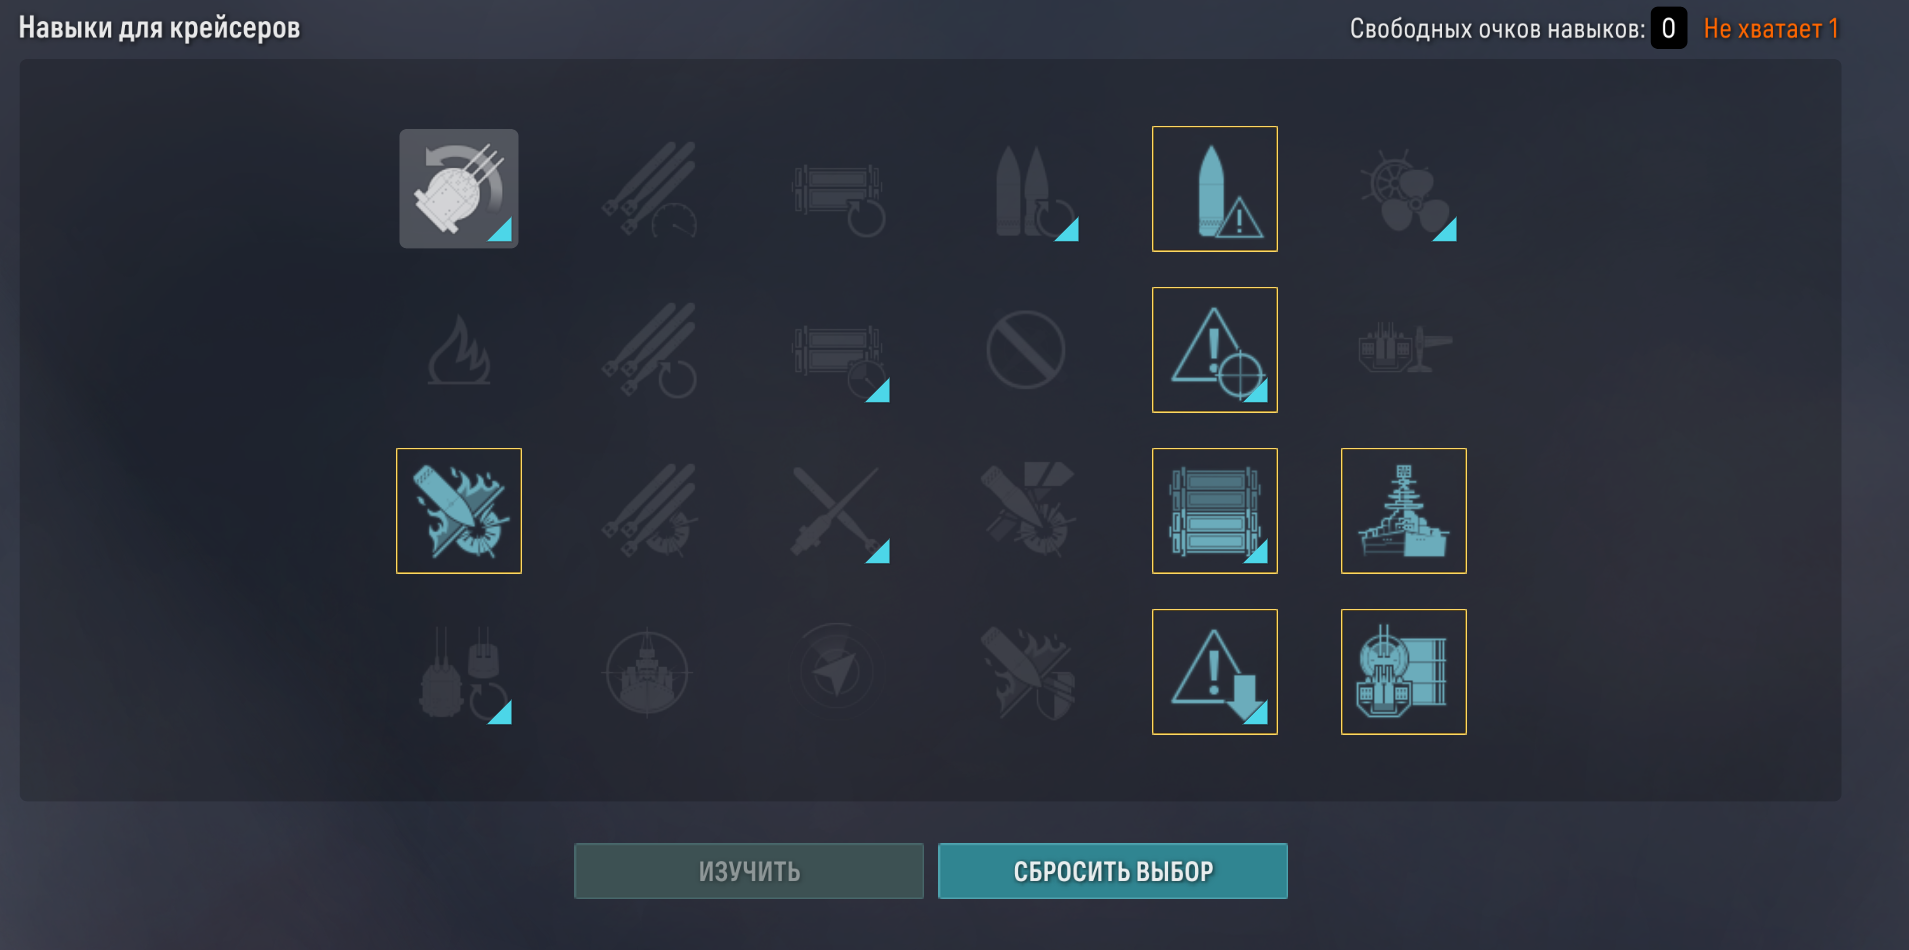Click the selected shell with warning triangle skill
Image resolution: width=1909 pixels, height=950 pixels.
(x=1215, y=189)
